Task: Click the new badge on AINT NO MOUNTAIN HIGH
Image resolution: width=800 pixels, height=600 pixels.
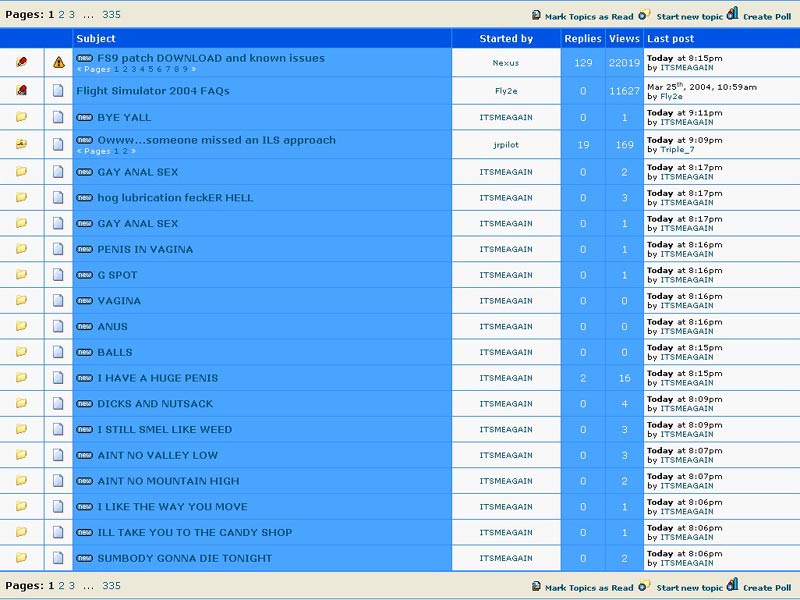Action: pyautogui.click(x=85, y=481)
